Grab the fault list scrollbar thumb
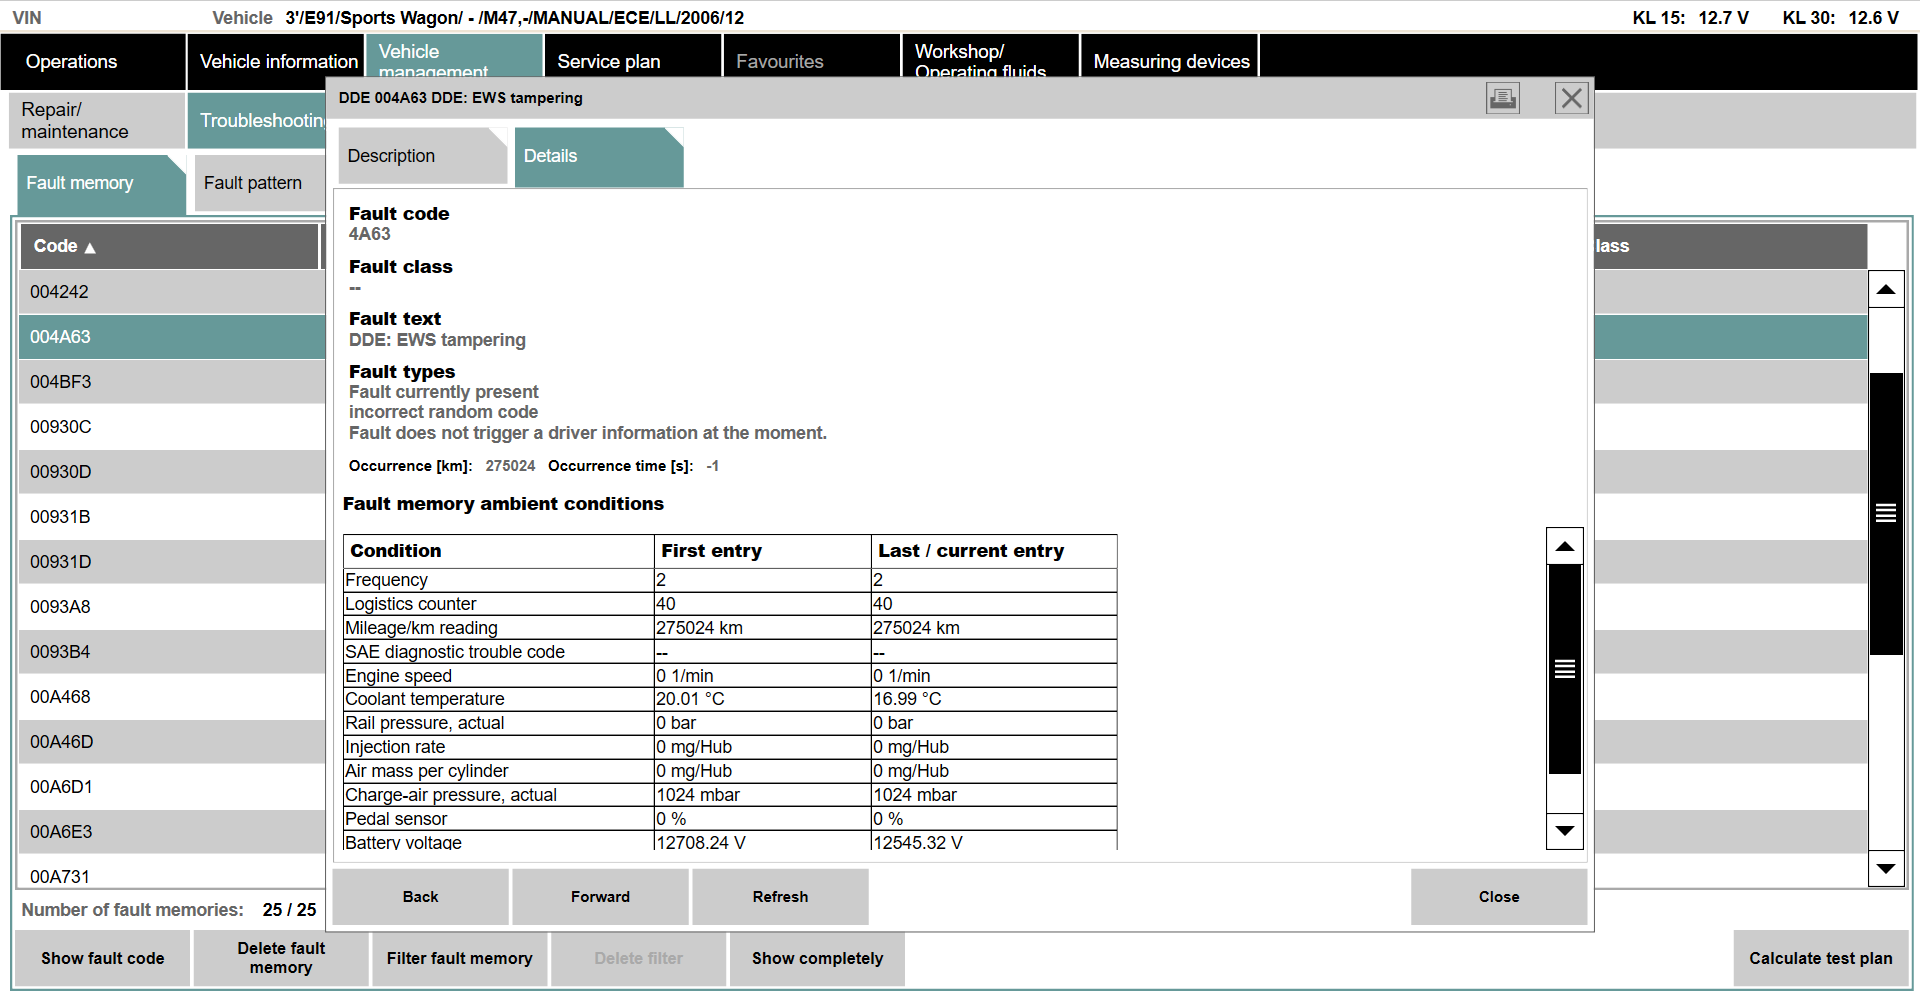Viewport: 1920px width, 994px height. pos(1886,514)
